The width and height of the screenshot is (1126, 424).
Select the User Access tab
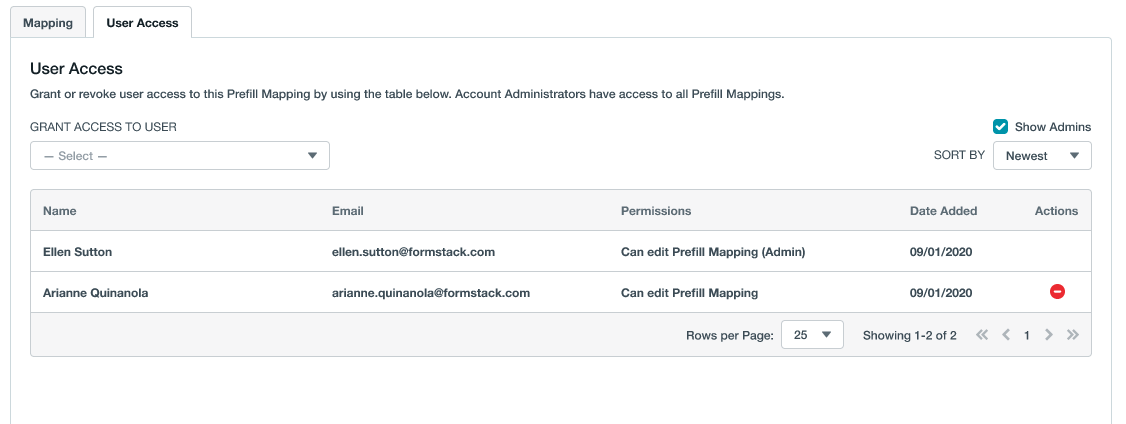click(x=142, y=22)
